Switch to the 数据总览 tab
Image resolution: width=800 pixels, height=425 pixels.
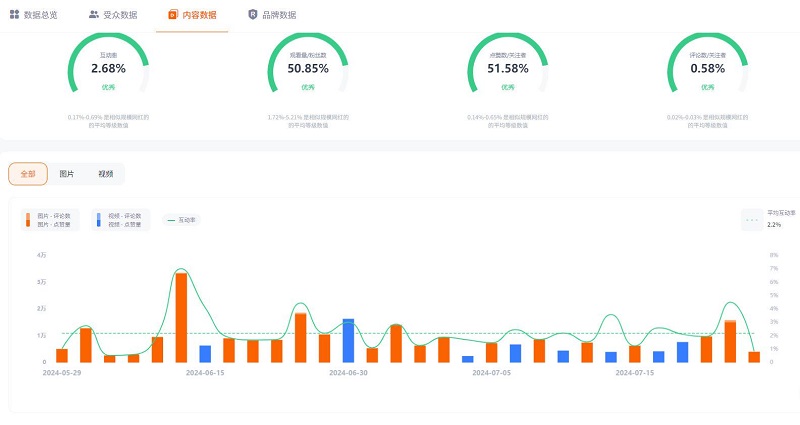tap(40, 15)
